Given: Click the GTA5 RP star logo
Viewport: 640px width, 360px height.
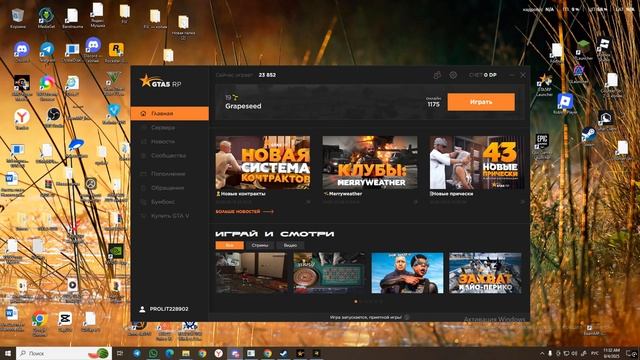Looking at the screenshot, I should click(160, 82).
